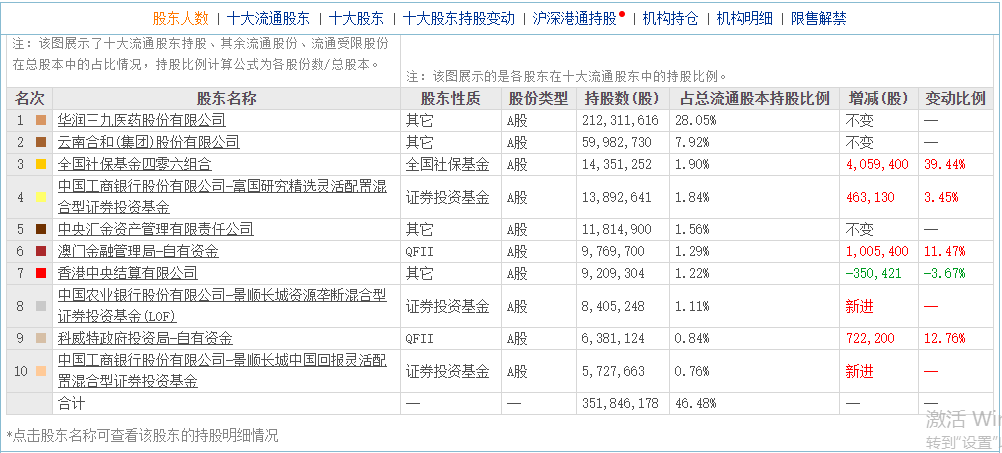Open 十大股东持股变动 tab

point(459,19)
